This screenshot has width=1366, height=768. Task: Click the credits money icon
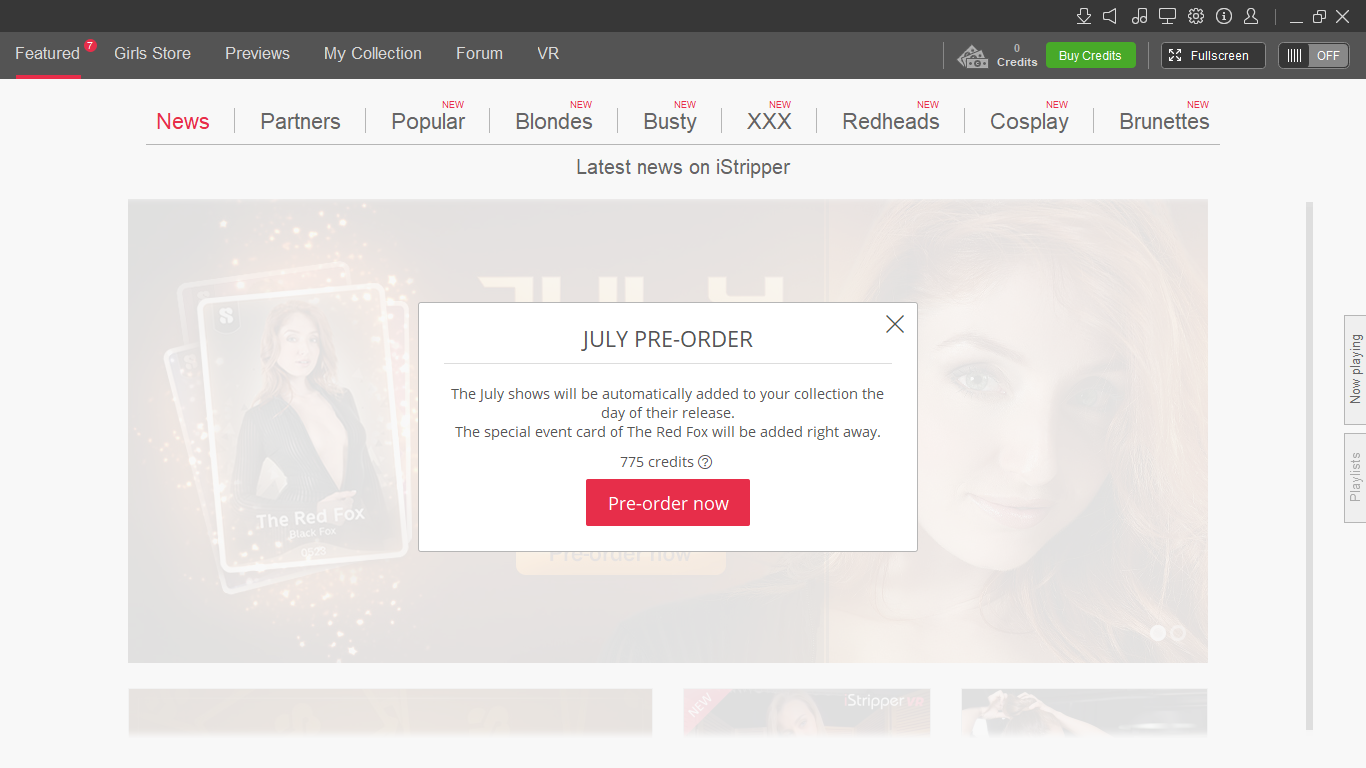pos(972,56)
